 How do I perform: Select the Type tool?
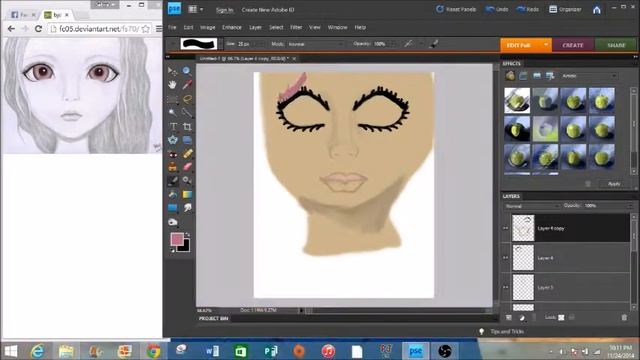(172, 127)
